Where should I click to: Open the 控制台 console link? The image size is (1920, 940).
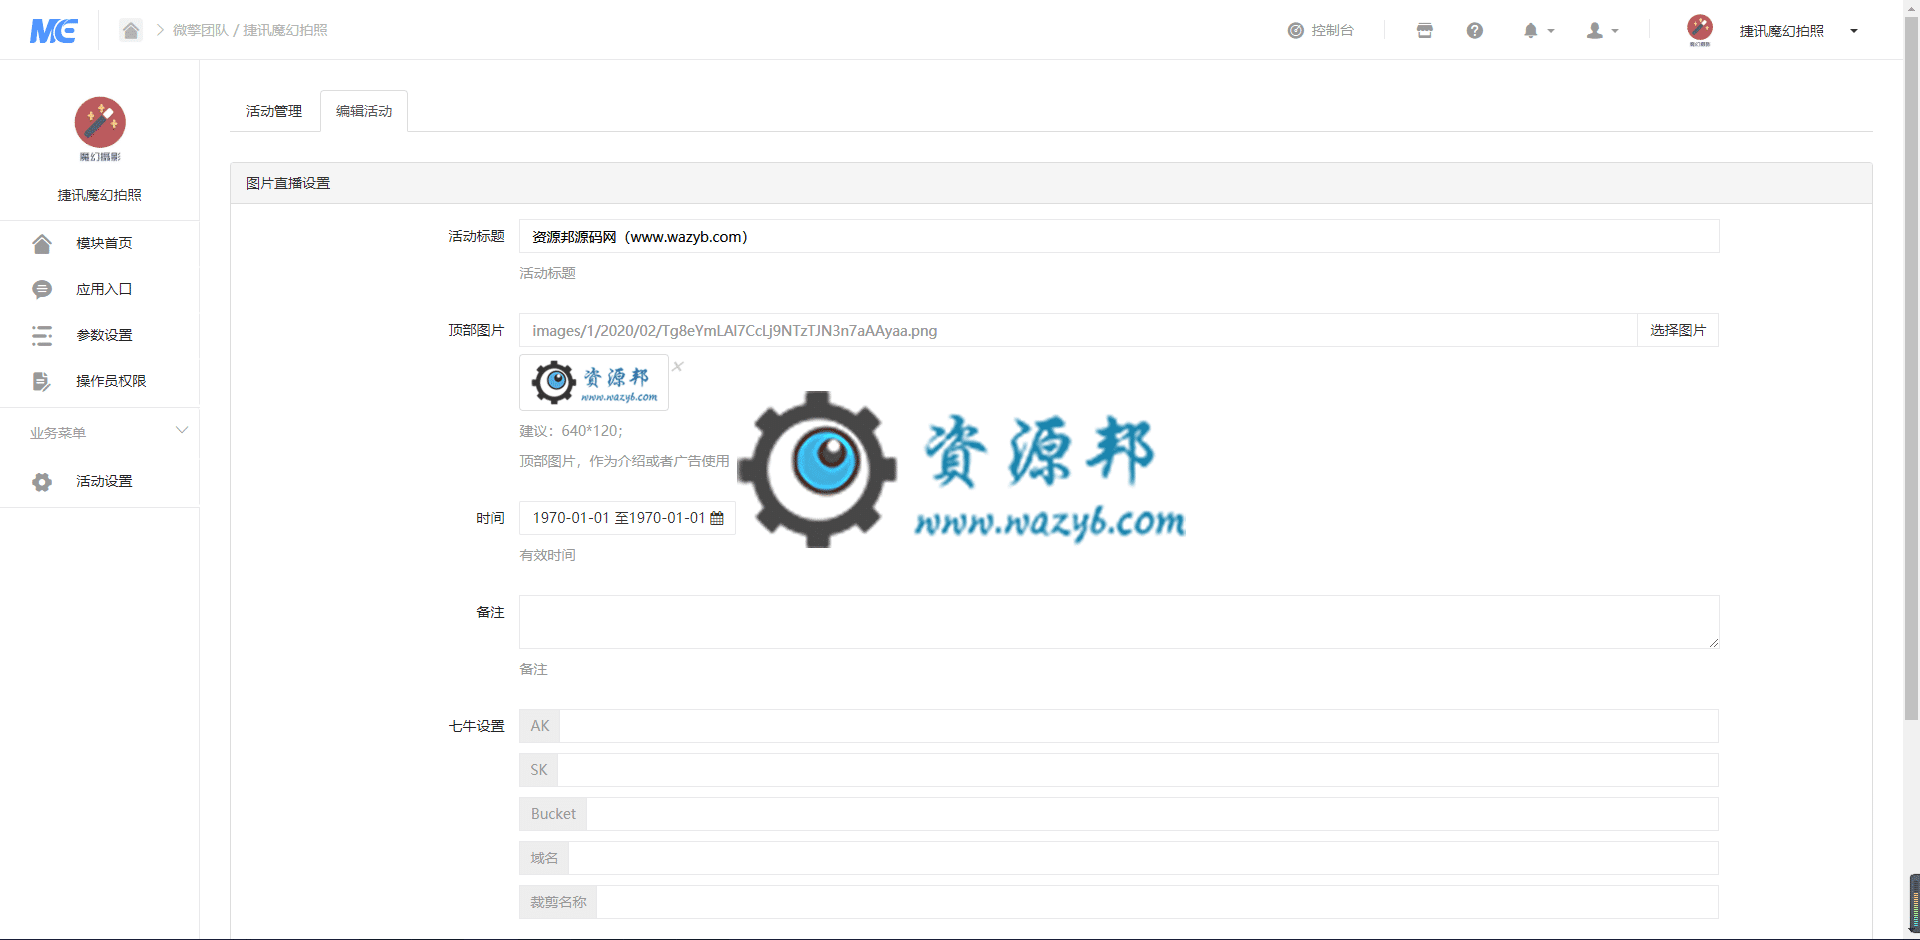(1320, 30)
